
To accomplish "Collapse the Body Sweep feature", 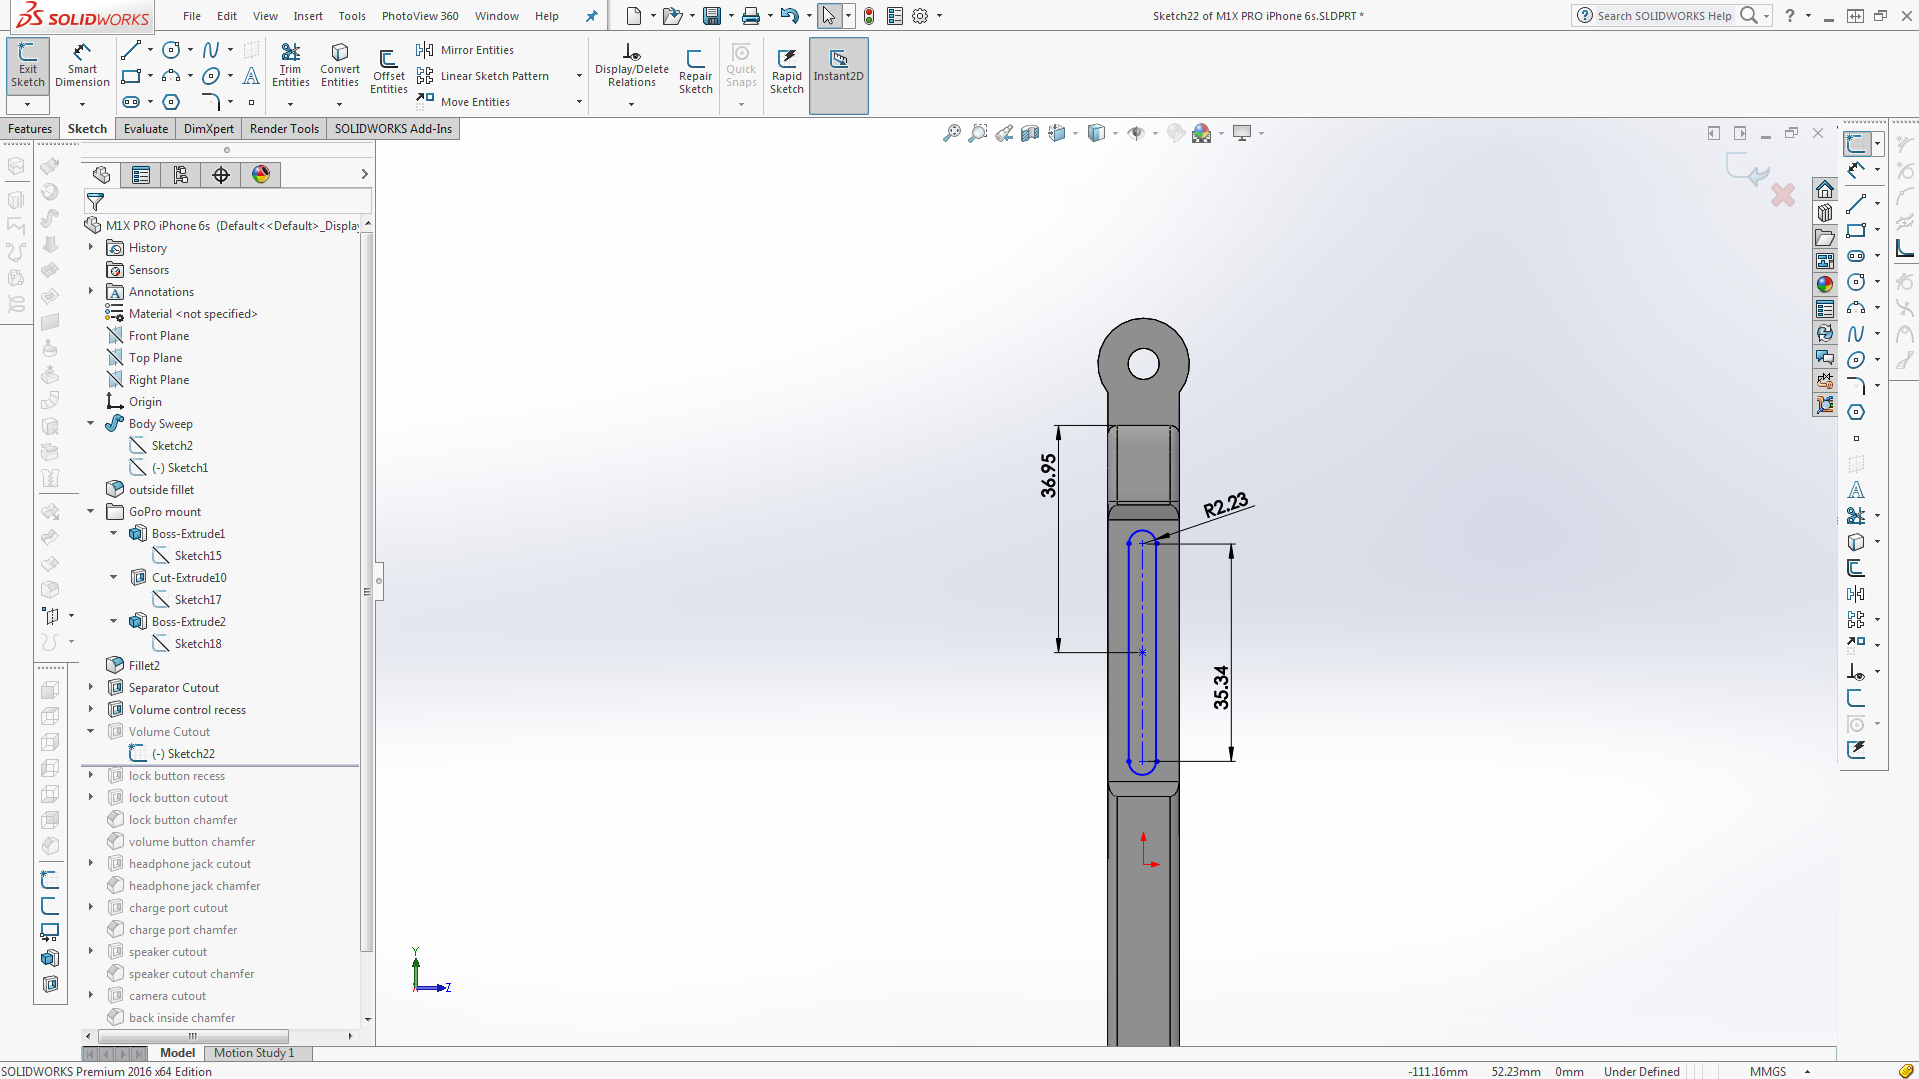I will [91, 424].
